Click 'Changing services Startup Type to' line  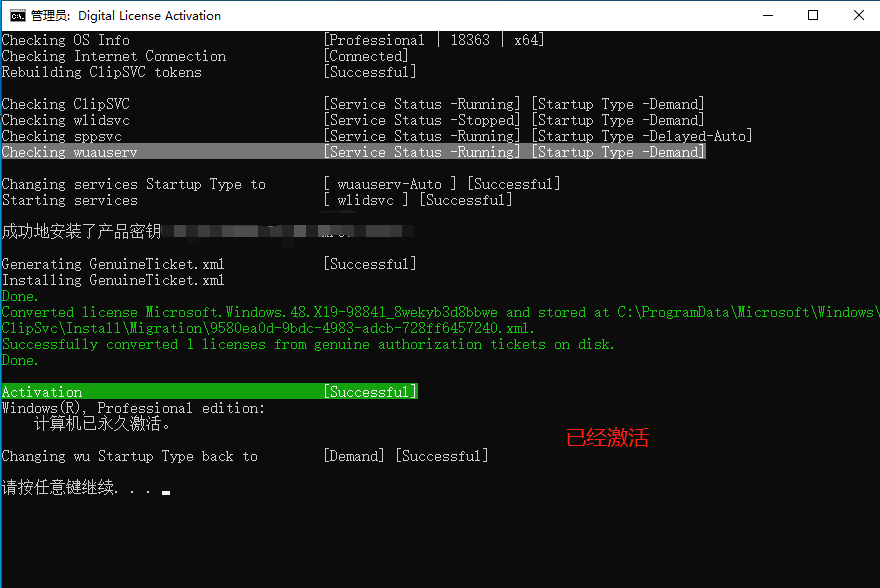point(134,185)
